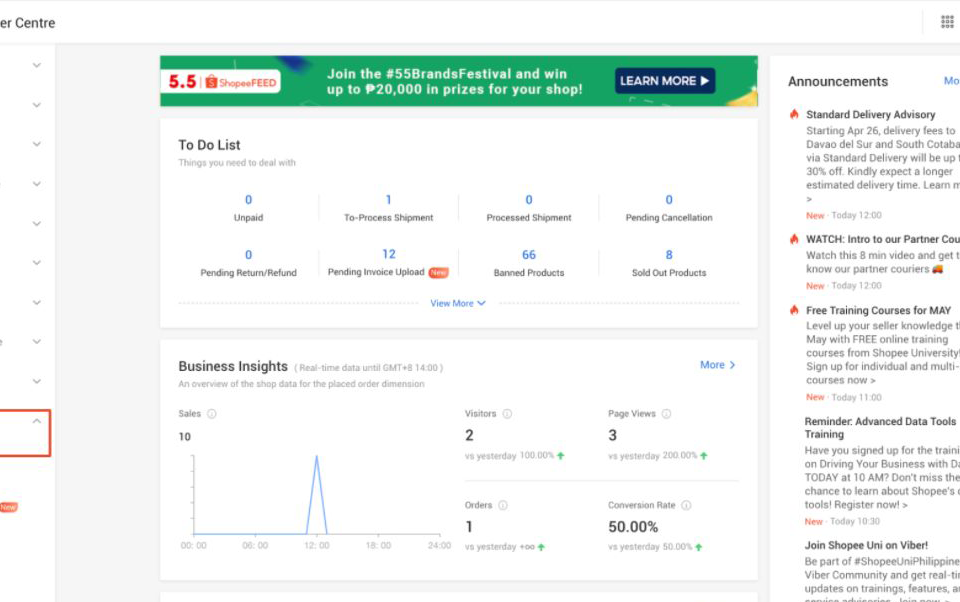The image size is (960, 602).
Task: Open the Orders info icon
Action: [x=505, y=505]
